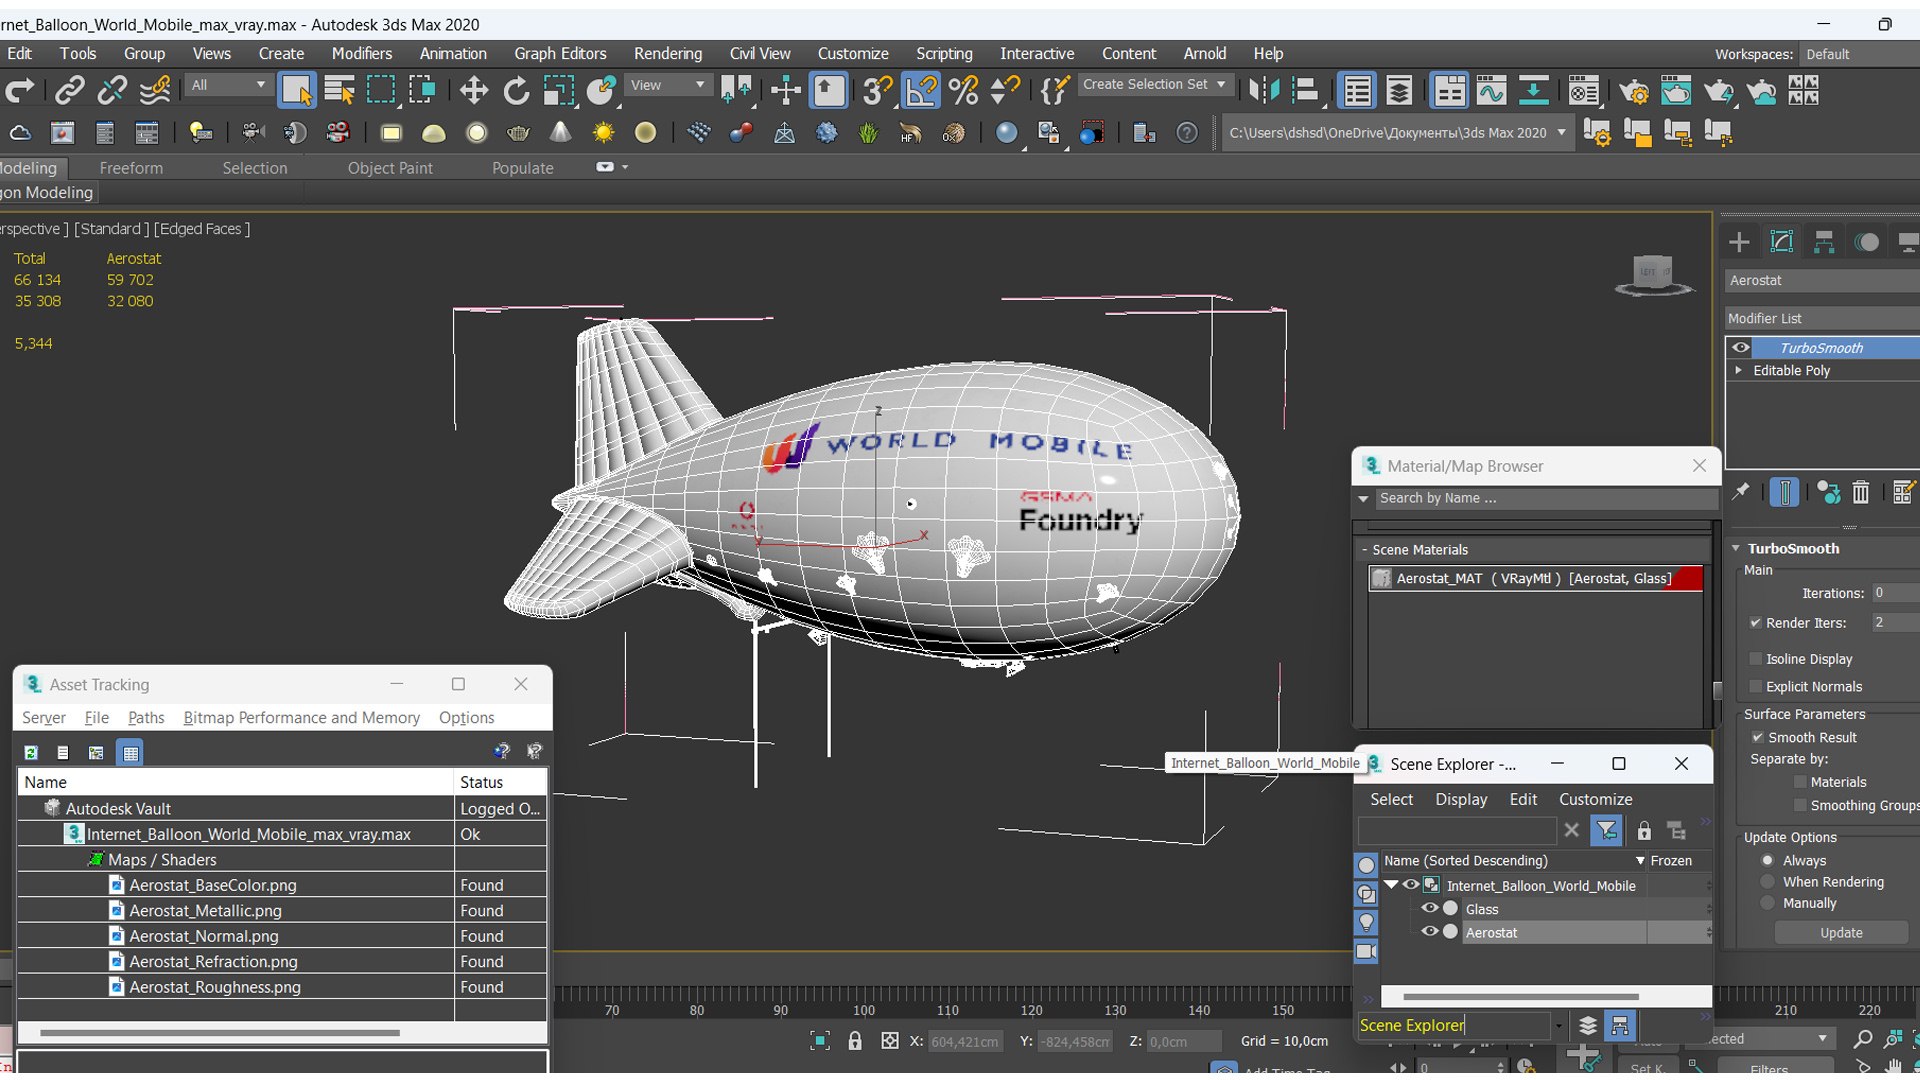Click the Iterations value field

1895,593
